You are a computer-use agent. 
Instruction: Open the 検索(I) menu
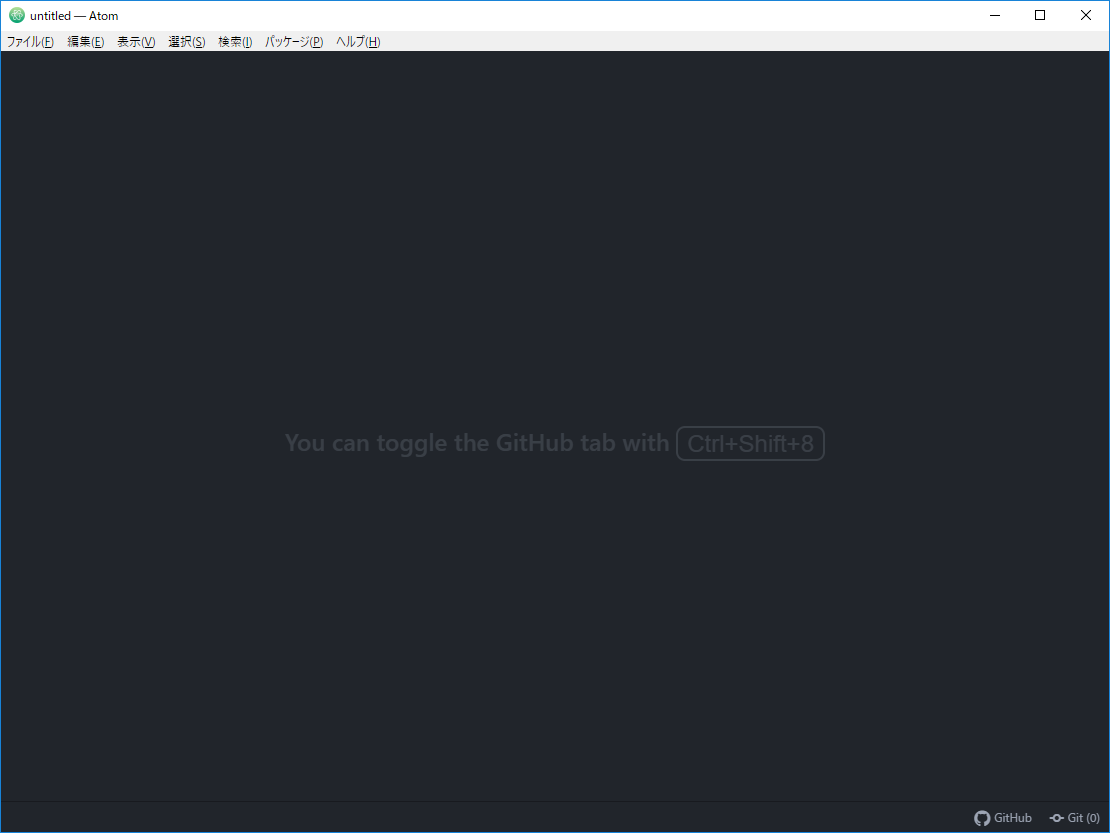tap(235, 42)
